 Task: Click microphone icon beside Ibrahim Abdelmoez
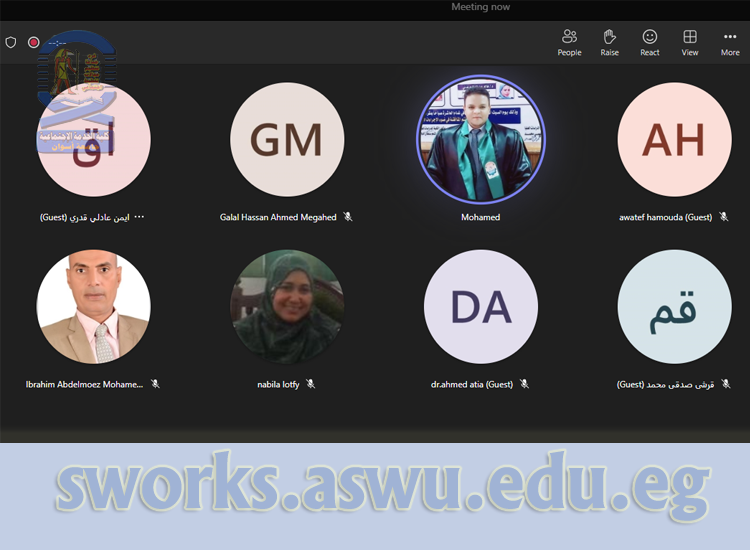pos(155,384)
